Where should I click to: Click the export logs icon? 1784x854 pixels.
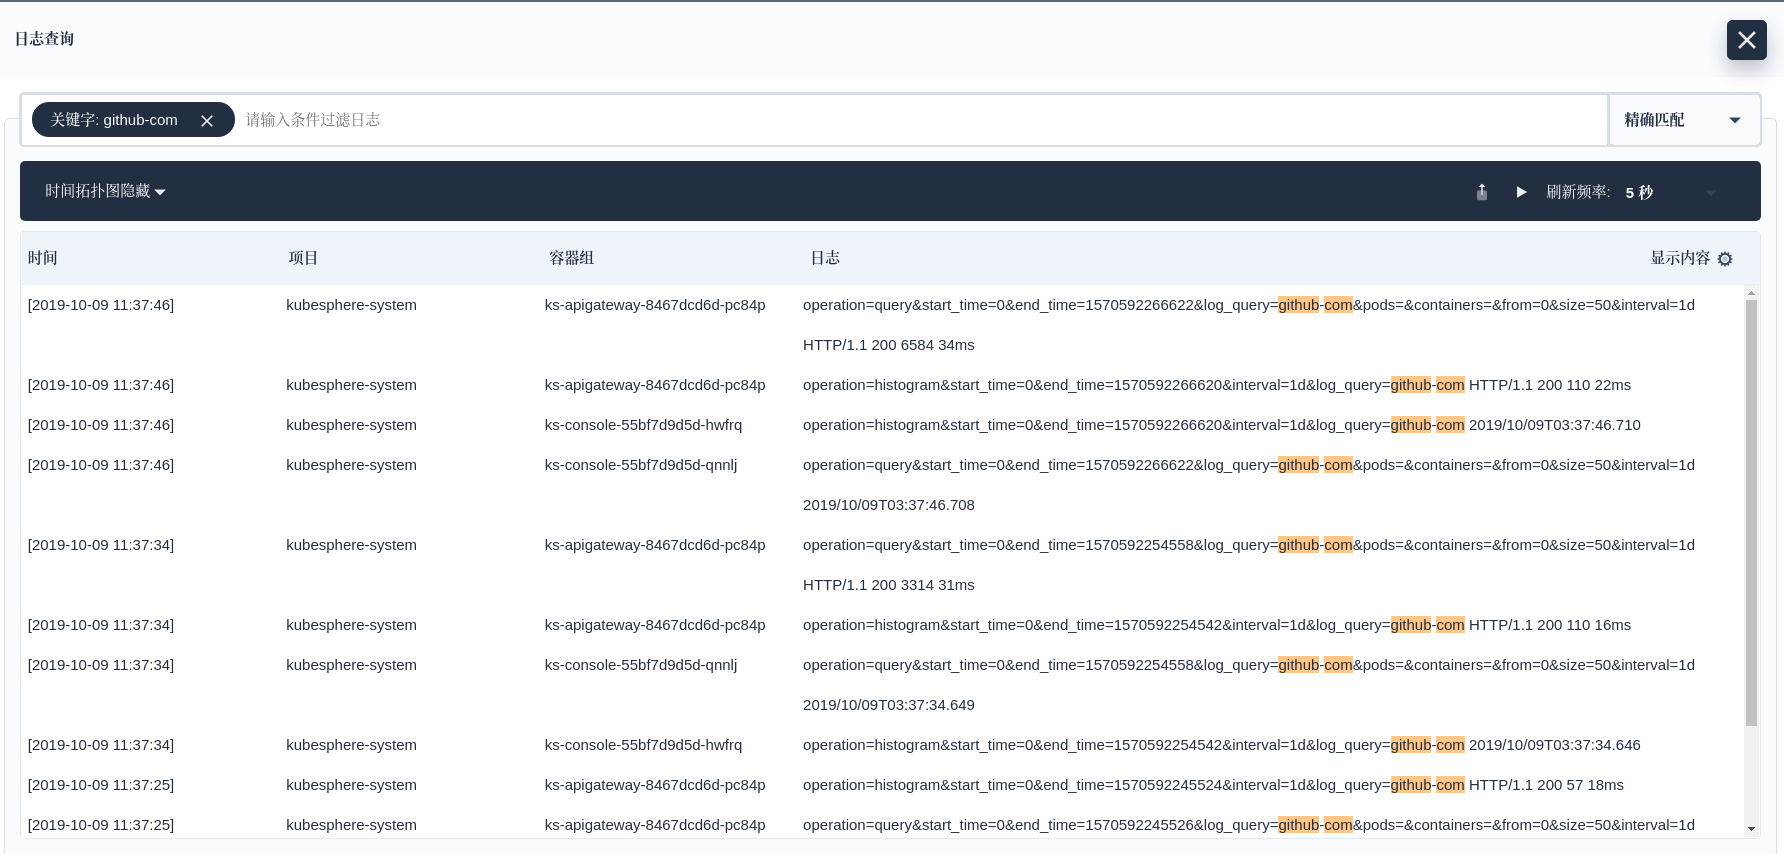click(1482, 192)
